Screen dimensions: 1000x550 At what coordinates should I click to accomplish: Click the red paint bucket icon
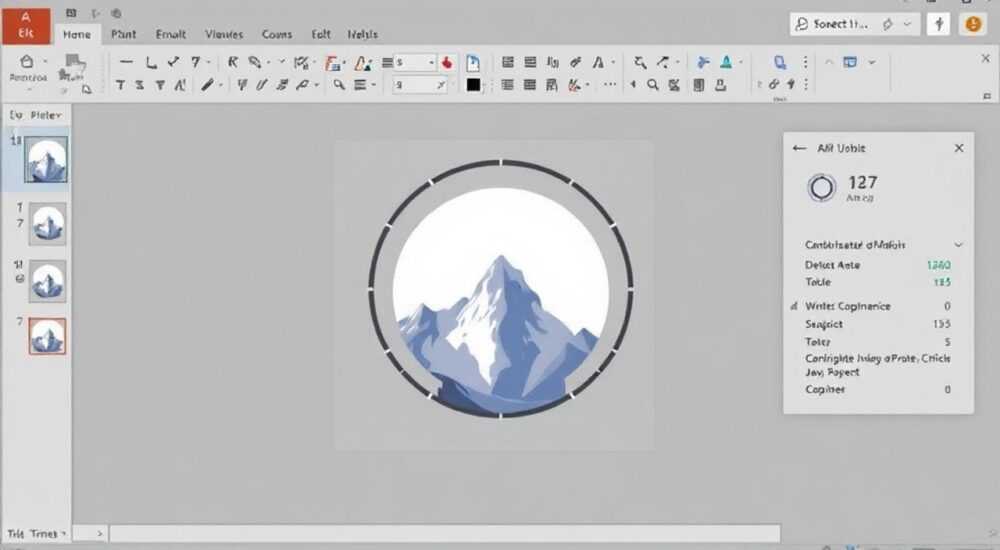(x=447, y=63)
